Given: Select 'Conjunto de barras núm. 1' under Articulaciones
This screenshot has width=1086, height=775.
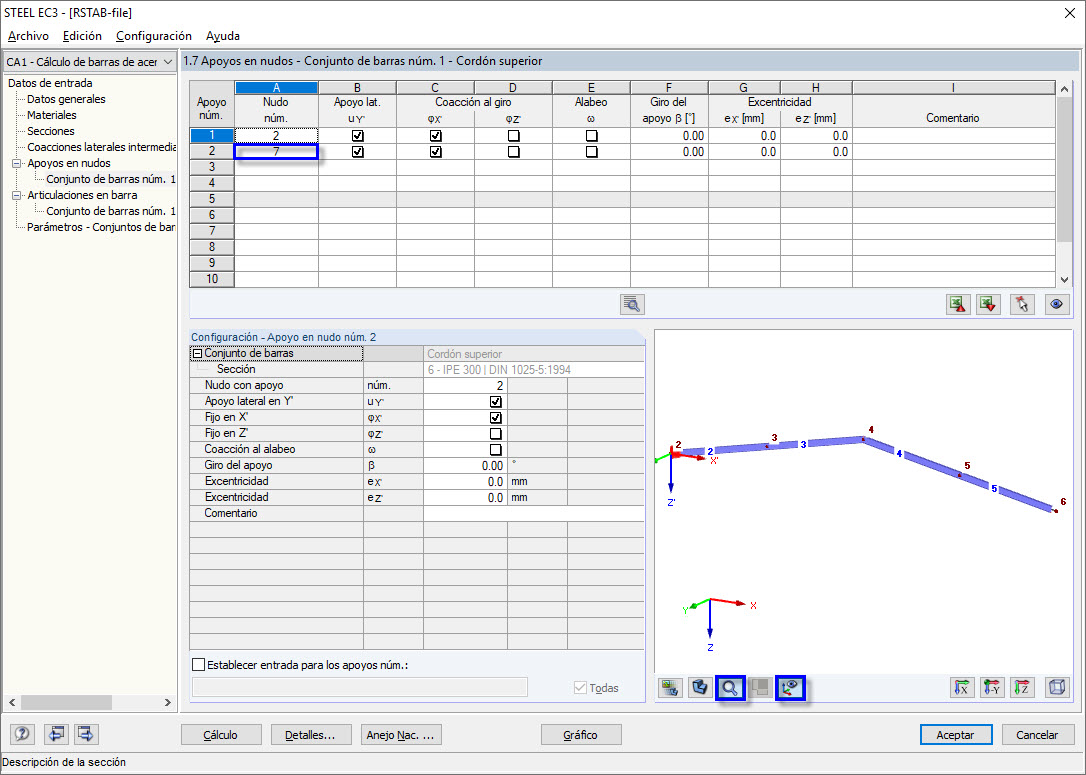Looking at the screenshot, I should (x=111, y=211).
